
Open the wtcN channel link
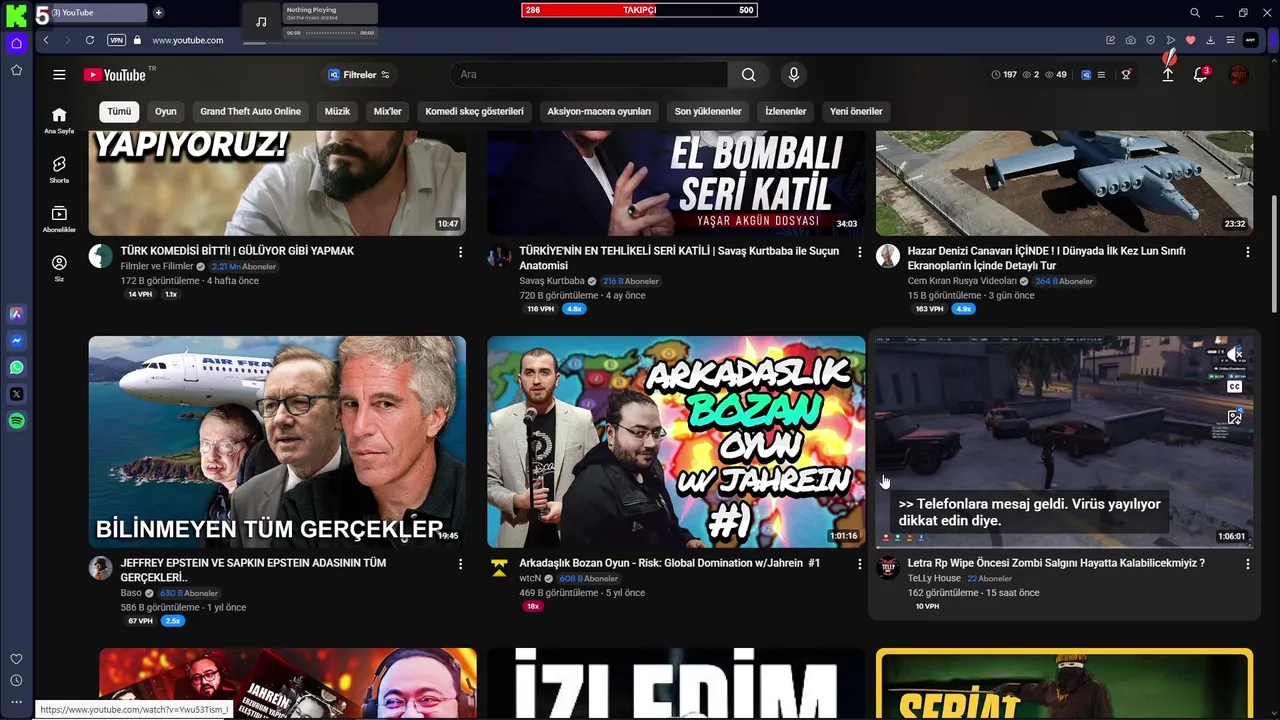(530, 578)
